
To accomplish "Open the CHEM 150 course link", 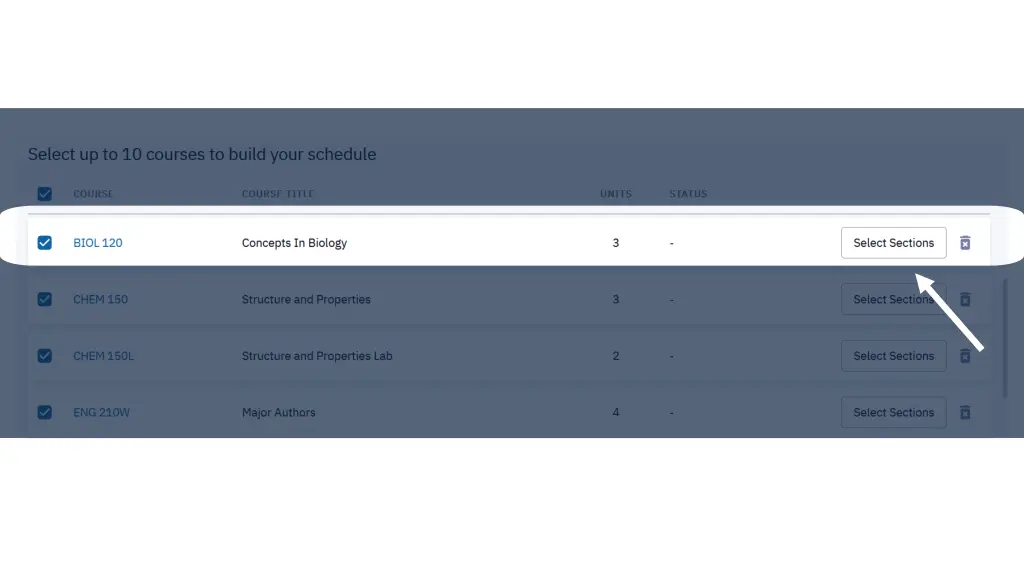I will pos(101,299).
